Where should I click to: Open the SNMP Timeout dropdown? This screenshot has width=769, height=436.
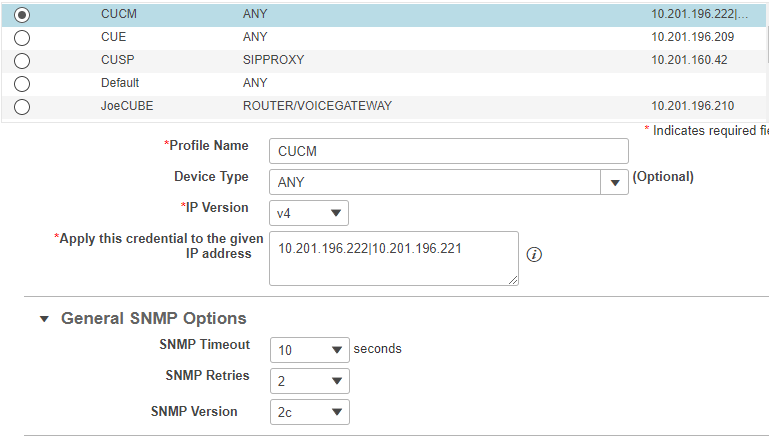point(309,350)
